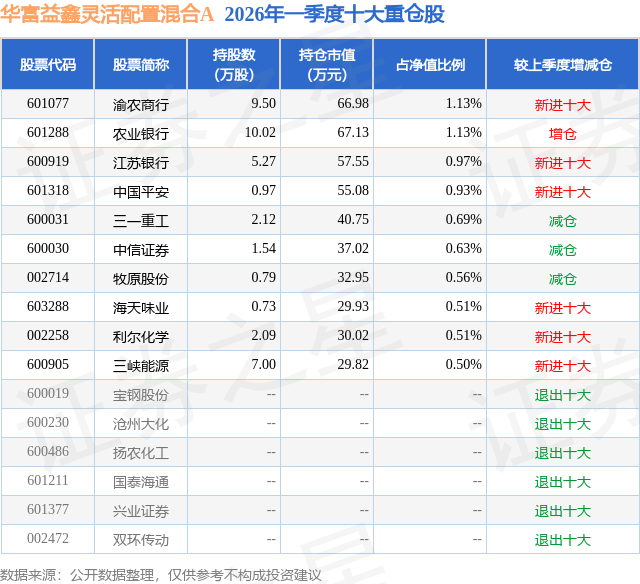Click the 退出十大 status for 双环传动
Screen dimensions: 640x584
coord(563,540)
